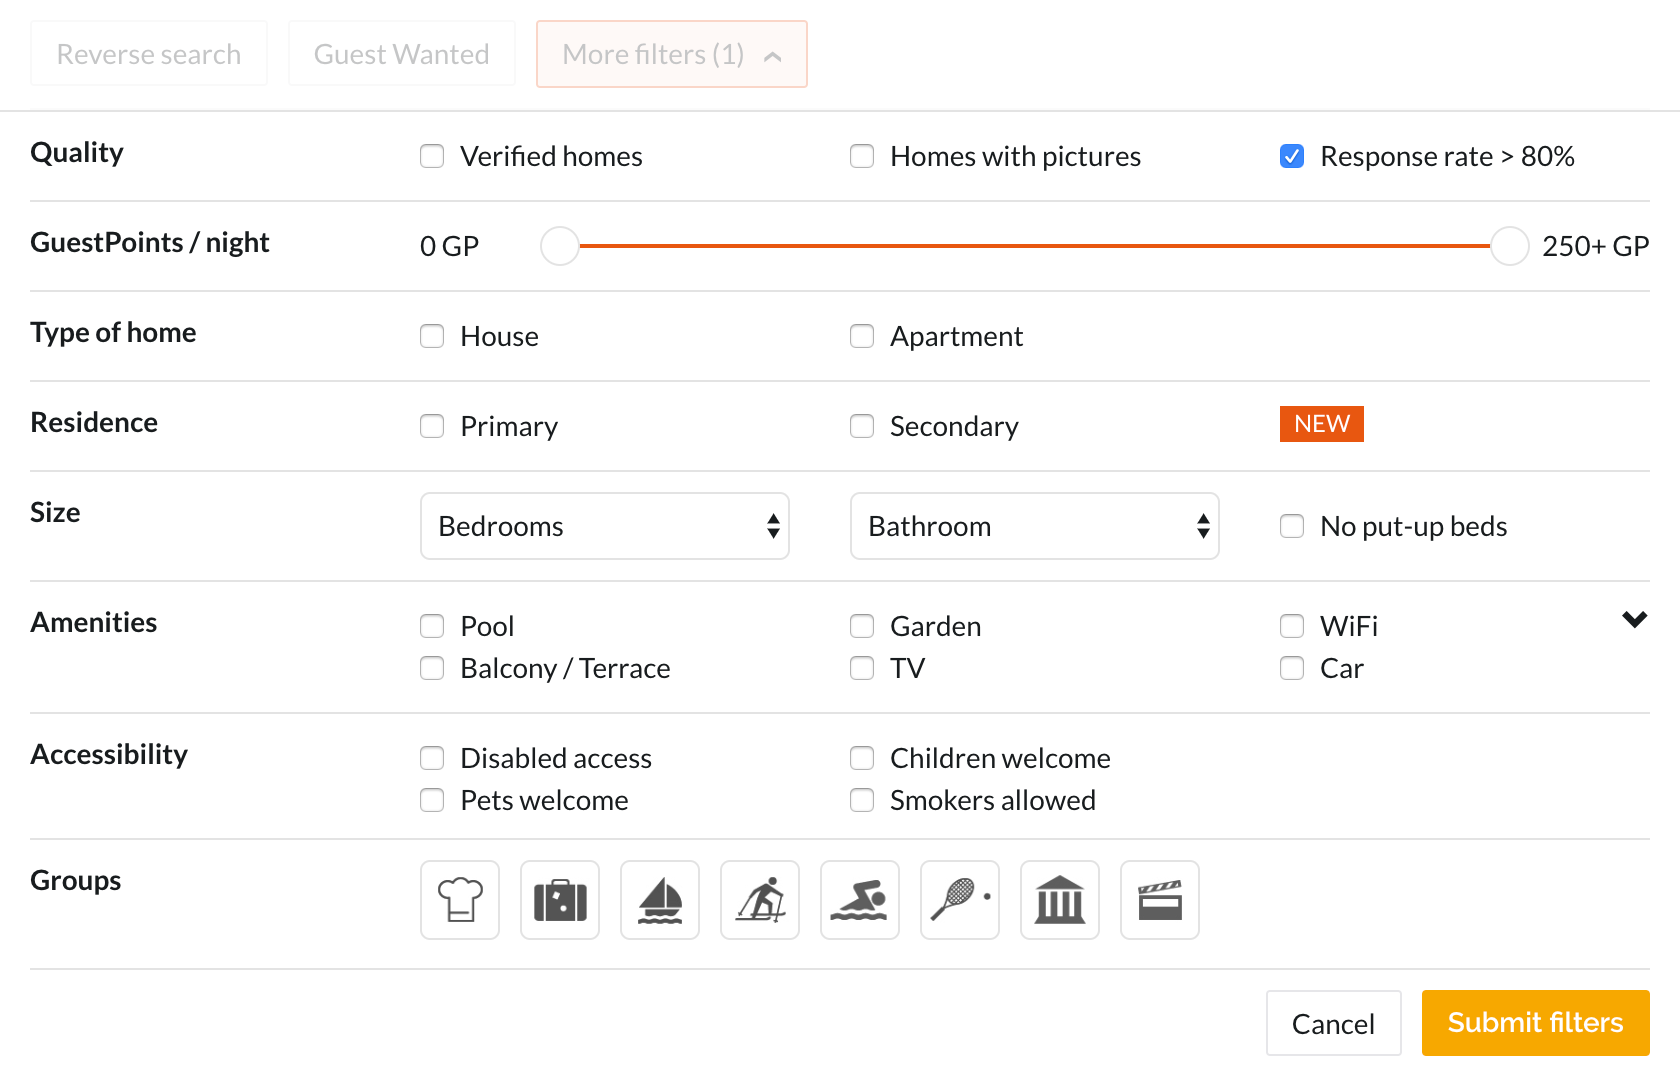The width and height of the screenshot is (1680, 1076).
Task: Click the Submit filters button
Action: coord(1535,1023)
